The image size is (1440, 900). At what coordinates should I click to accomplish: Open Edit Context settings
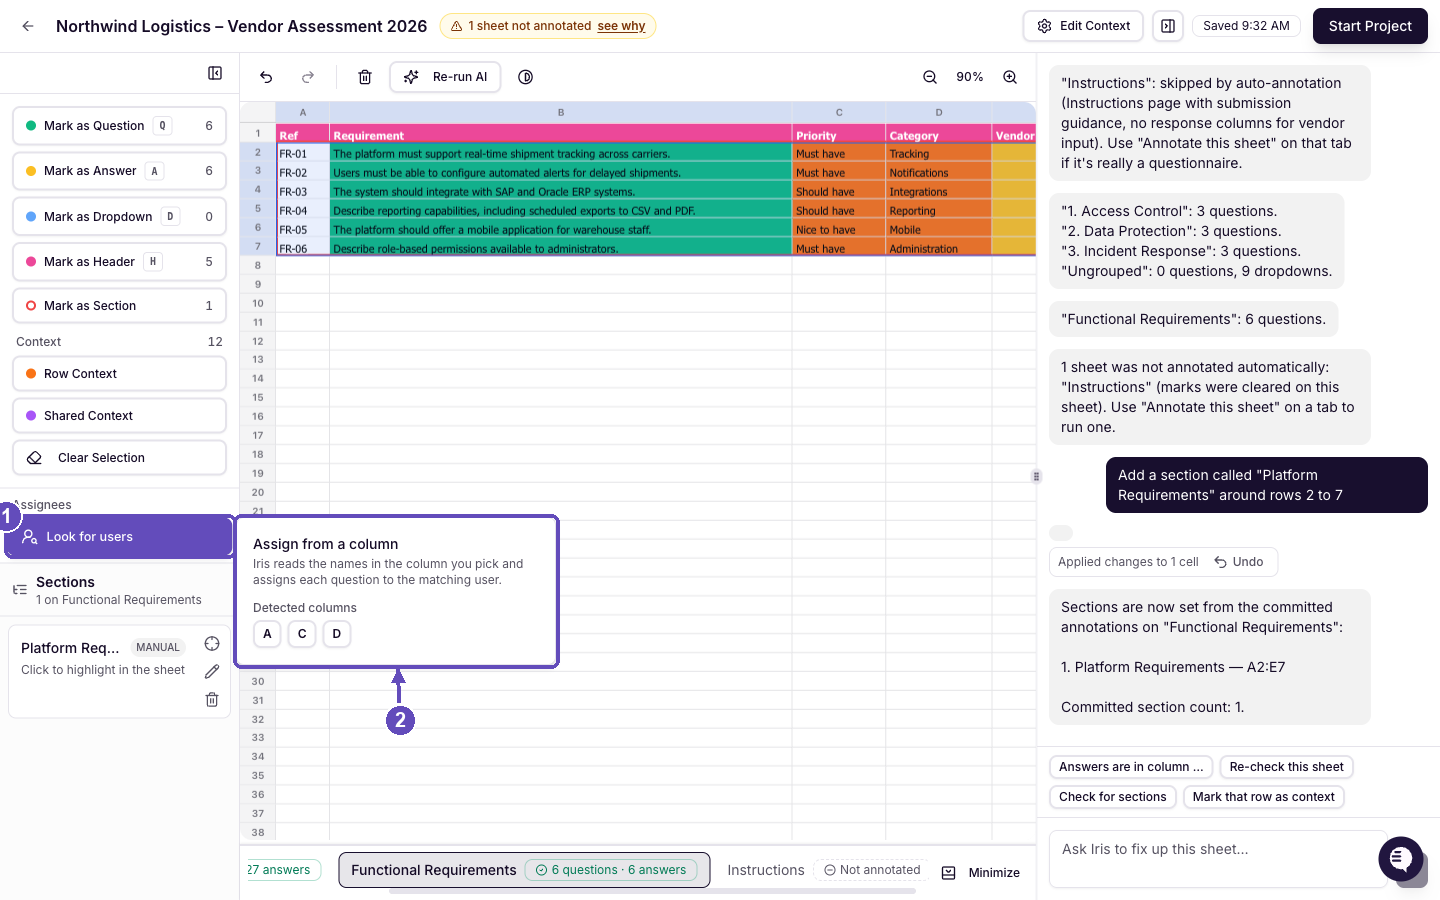tap(1084, 26)
